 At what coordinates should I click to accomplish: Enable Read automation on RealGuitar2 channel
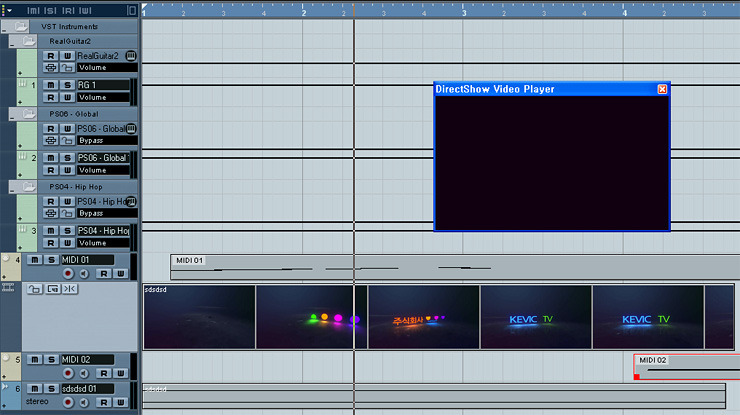tap(50, 56)
